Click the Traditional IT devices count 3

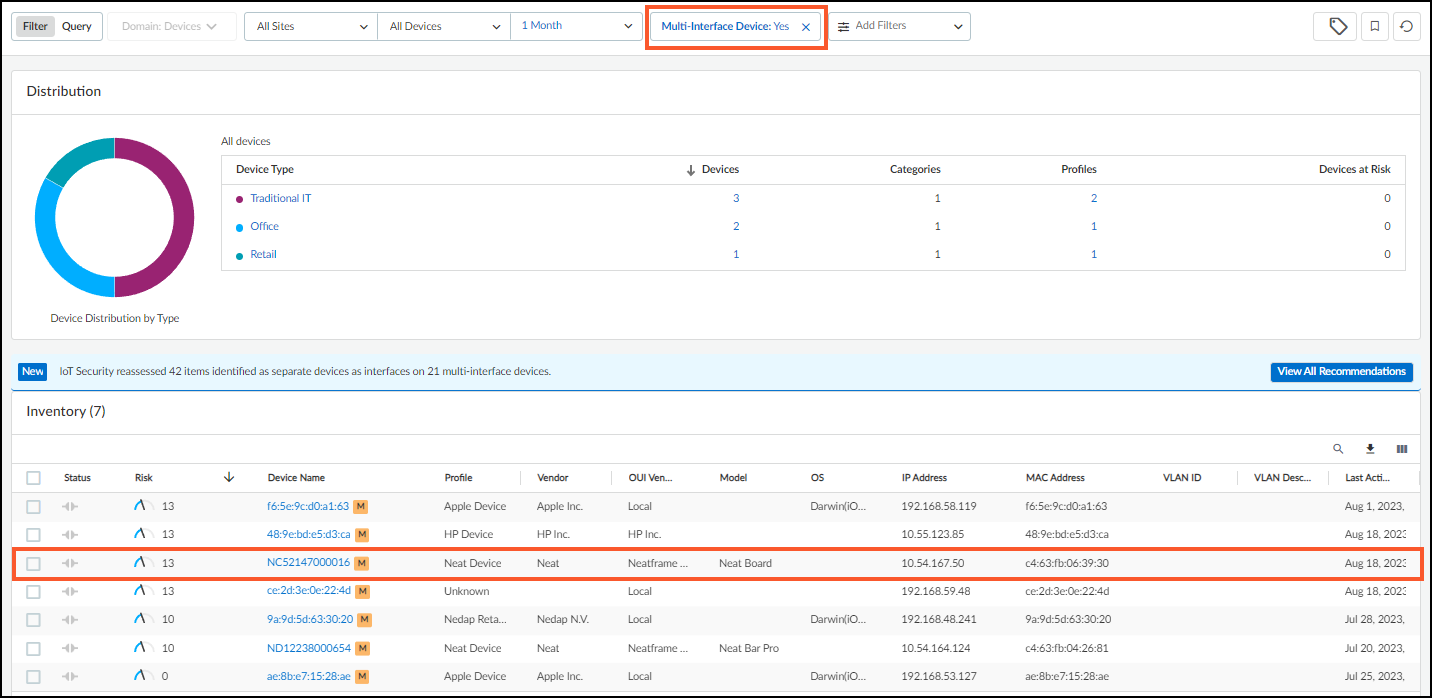click(736, 198)
